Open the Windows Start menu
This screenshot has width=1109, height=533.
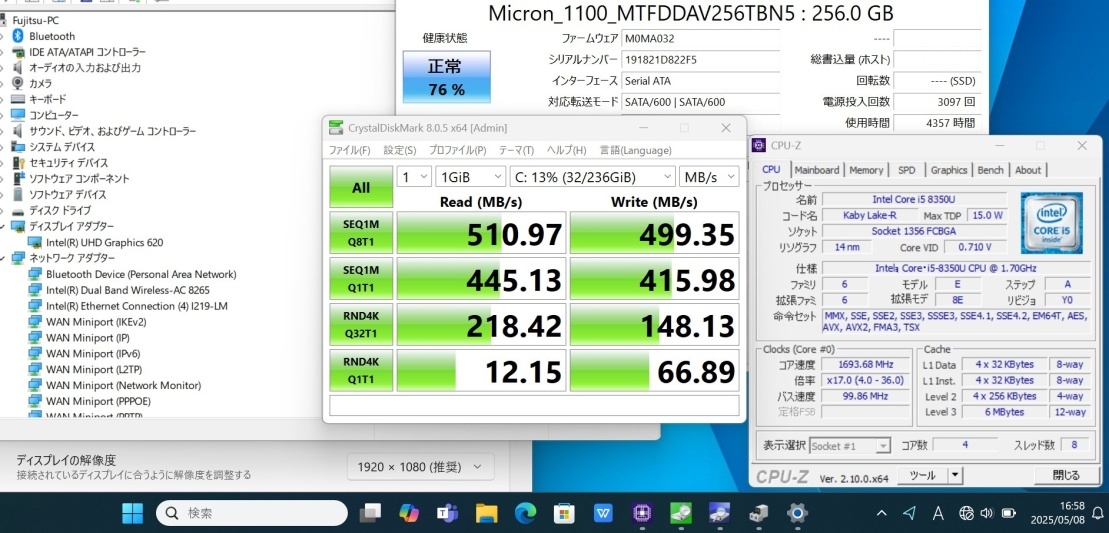coord(132,513)
